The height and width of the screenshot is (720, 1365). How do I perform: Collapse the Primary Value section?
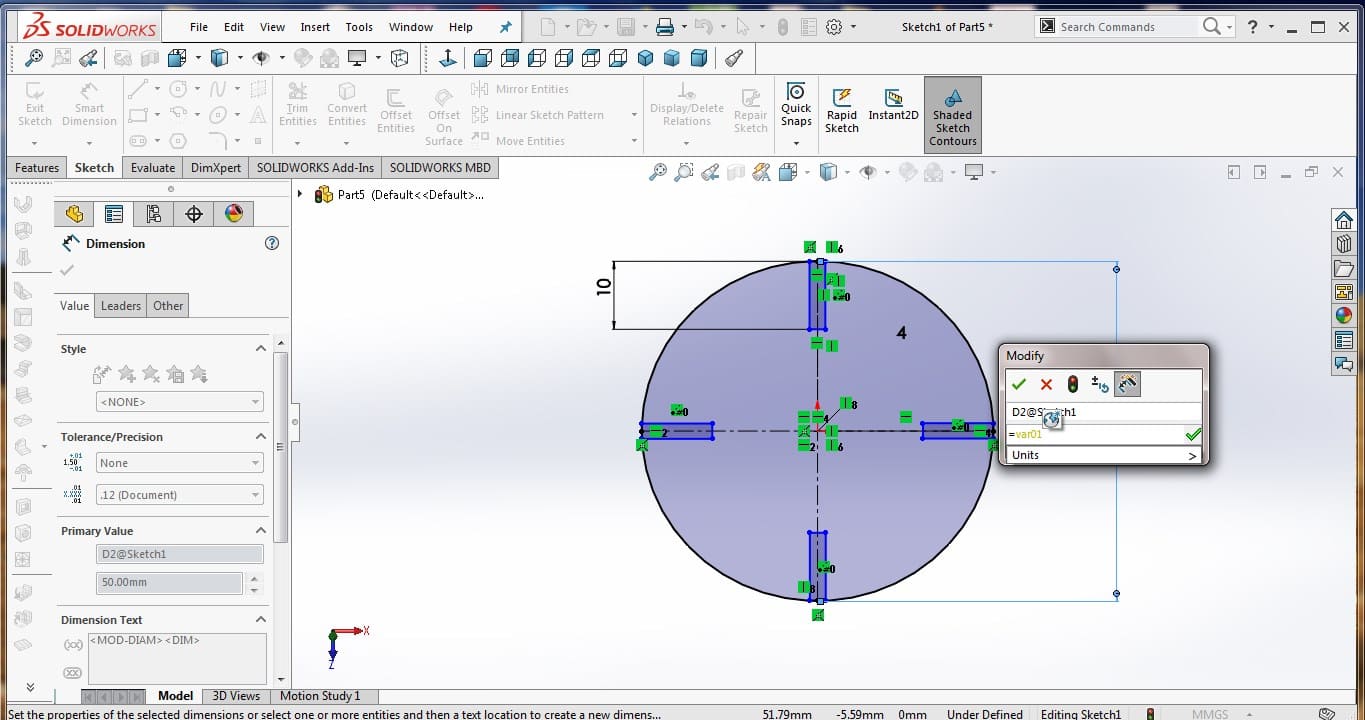(x=261, y=531)
